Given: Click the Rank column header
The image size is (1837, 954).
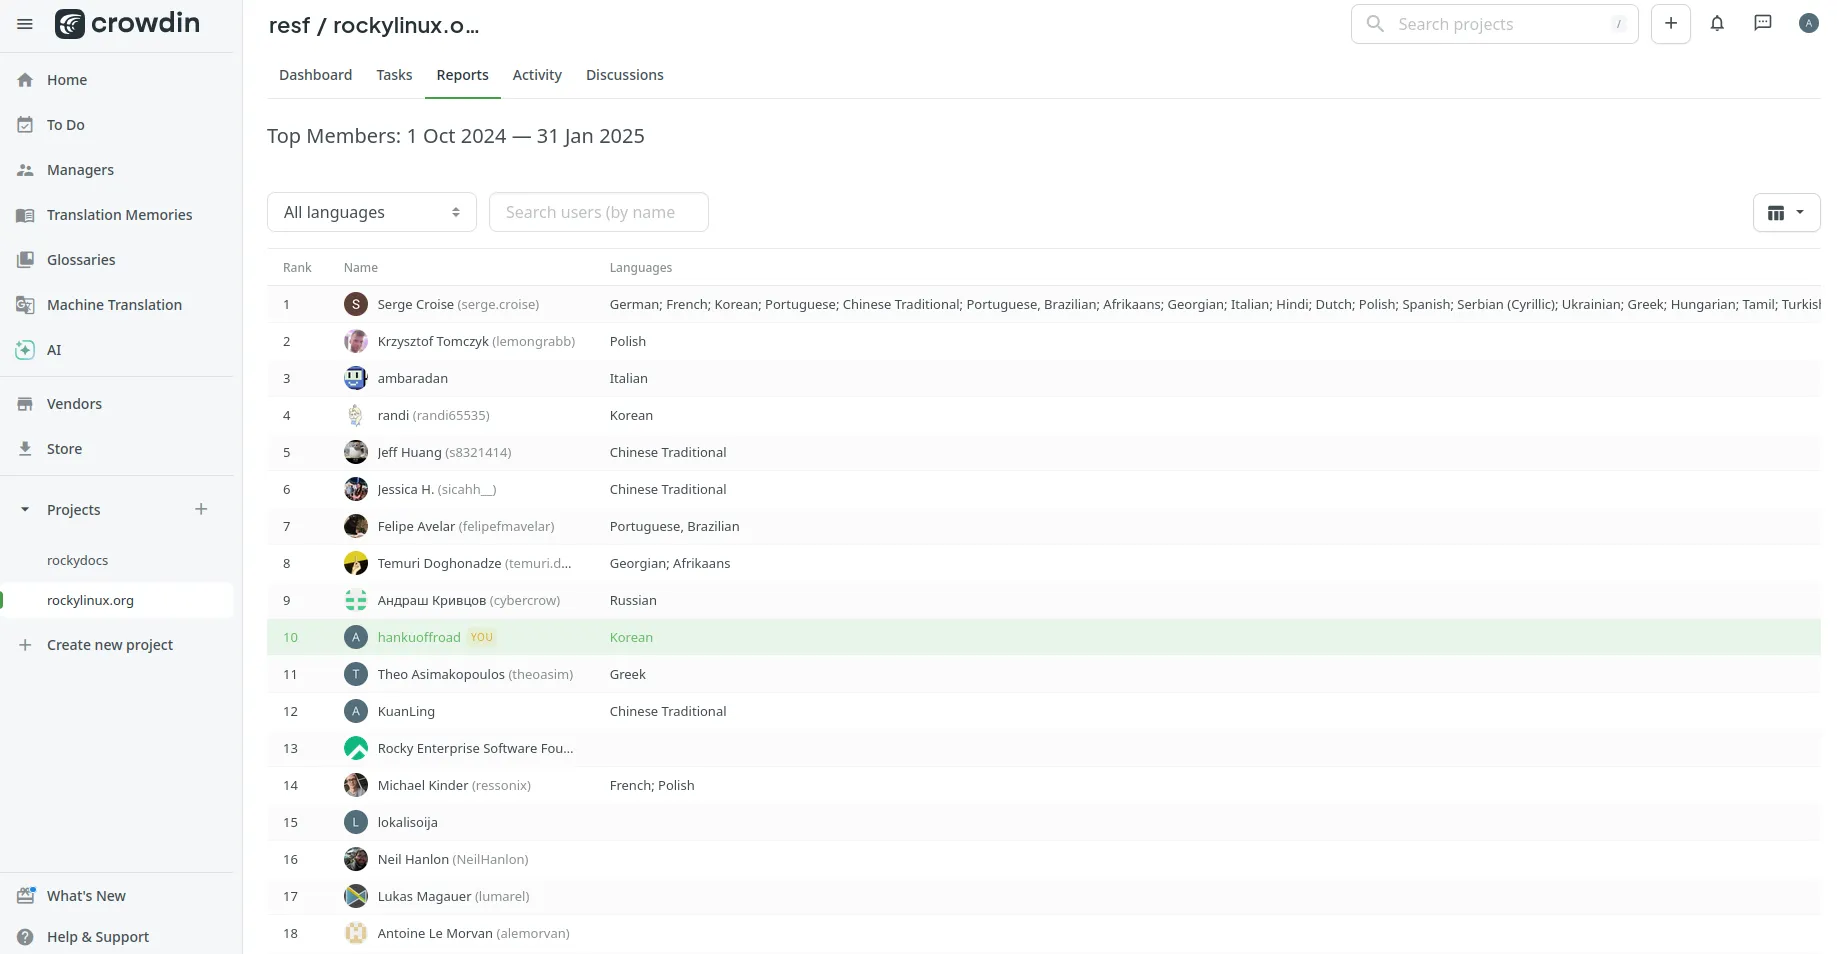Looking at the screenshot, I should [297, 268].
